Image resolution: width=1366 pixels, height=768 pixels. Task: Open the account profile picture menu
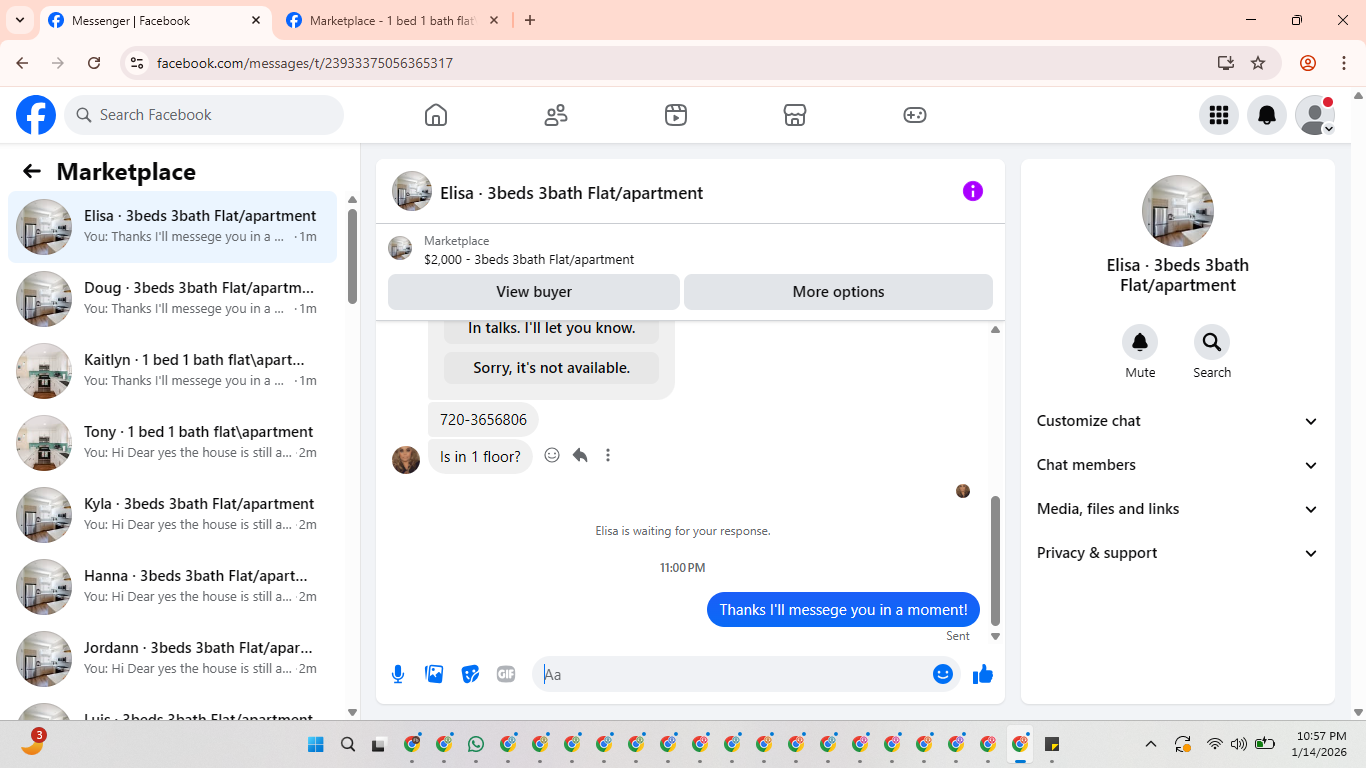1315,115
